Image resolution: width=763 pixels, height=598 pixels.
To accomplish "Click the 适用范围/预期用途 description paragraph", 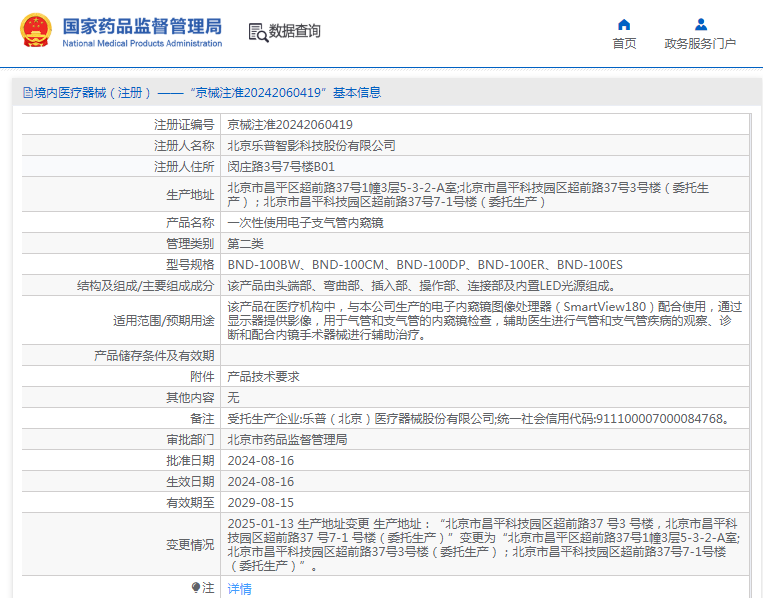I will click(485, 320).
